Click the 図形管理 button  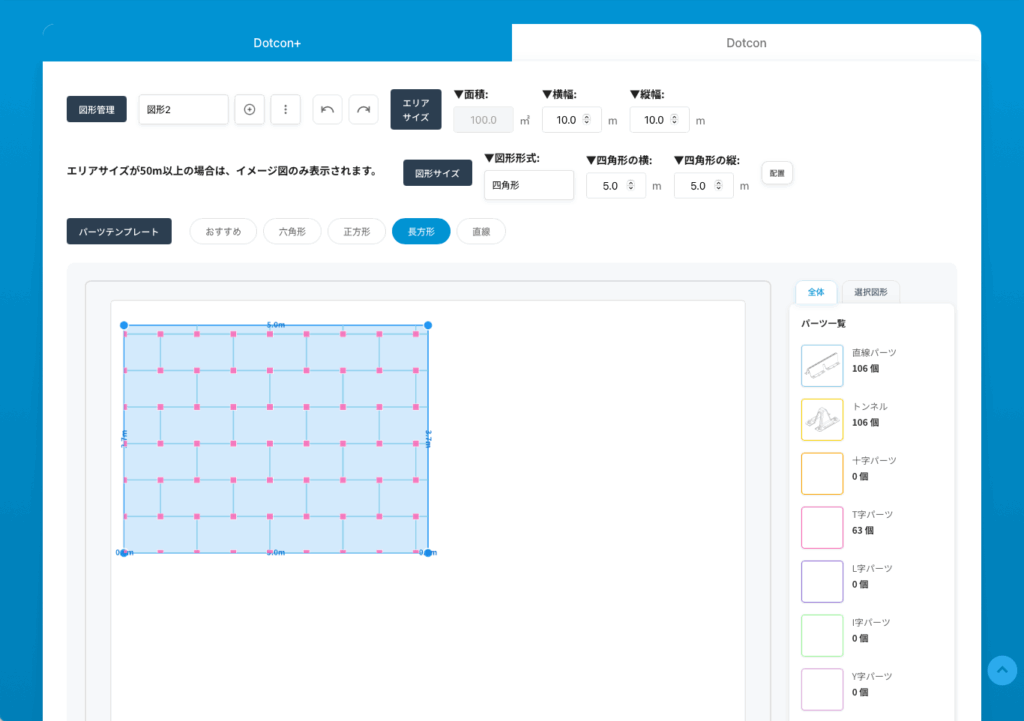[x=97, y=110]
